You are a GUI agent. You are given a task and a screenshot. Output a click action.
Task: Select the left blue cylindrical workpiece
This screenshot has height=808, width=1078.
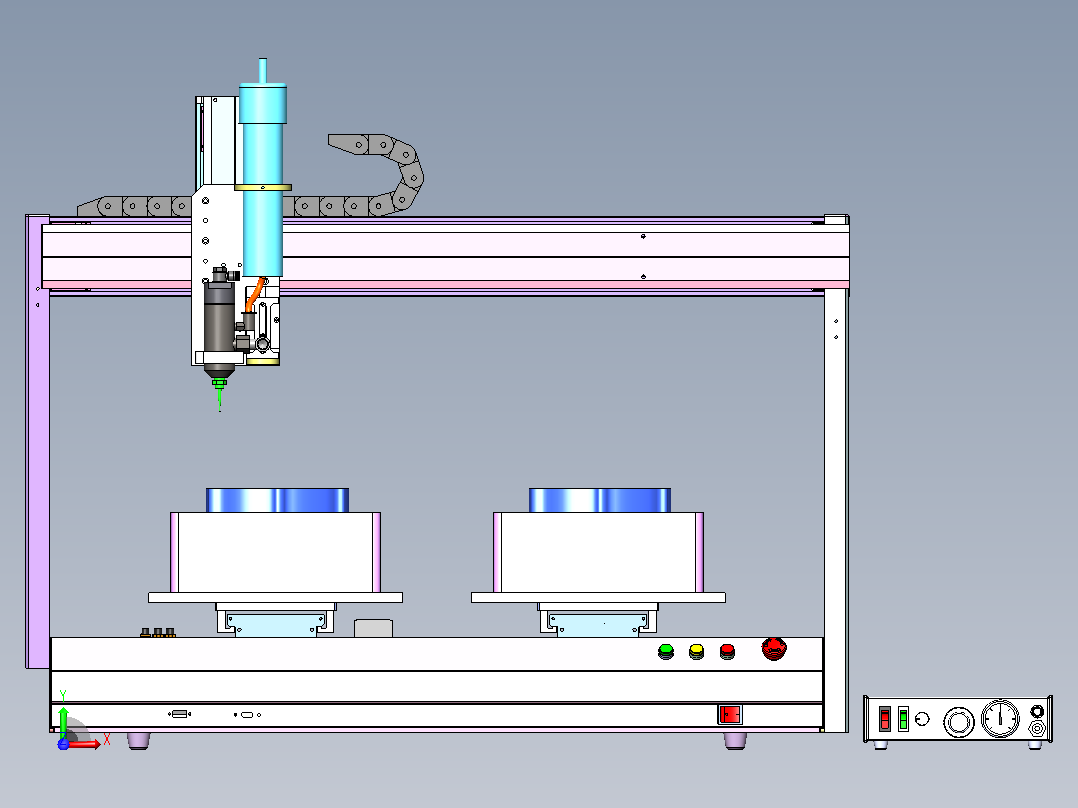[278, 500]
